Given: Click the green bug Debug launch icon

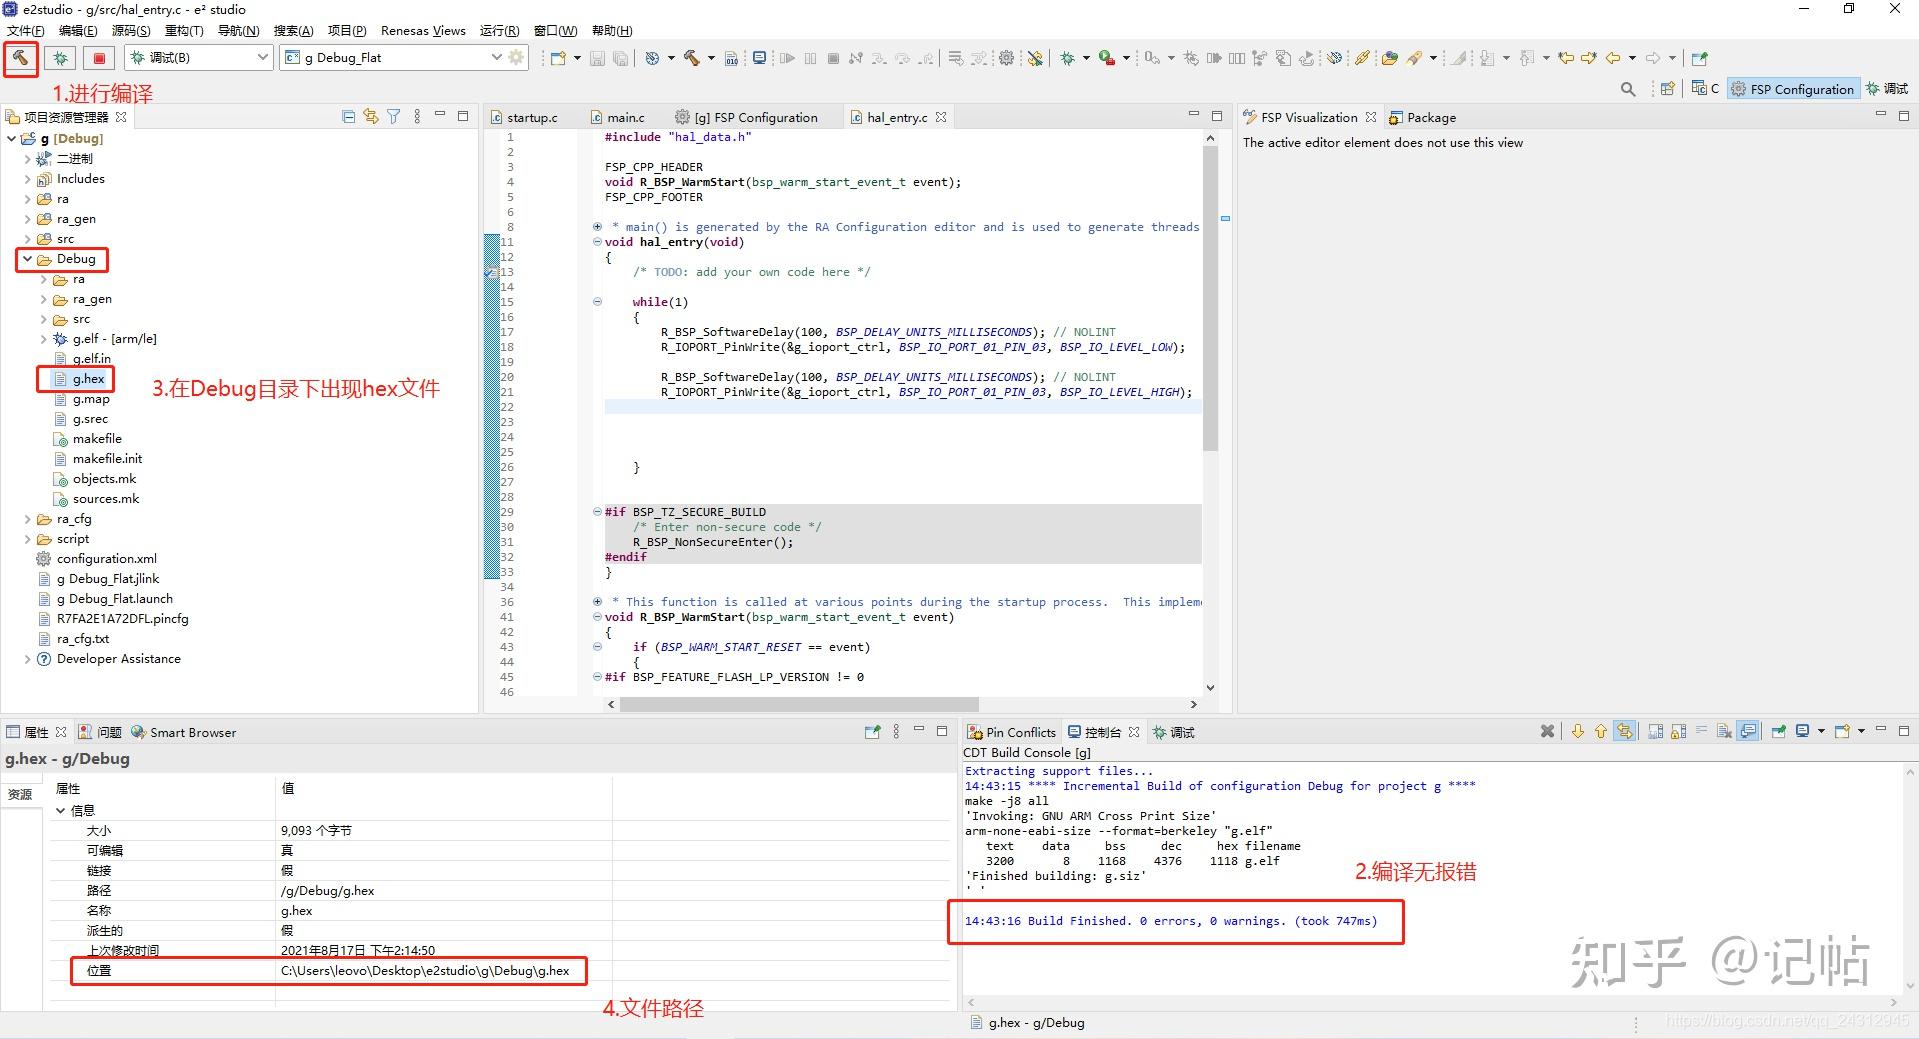Looking at the screenshot, I should (x=61, y=58).
